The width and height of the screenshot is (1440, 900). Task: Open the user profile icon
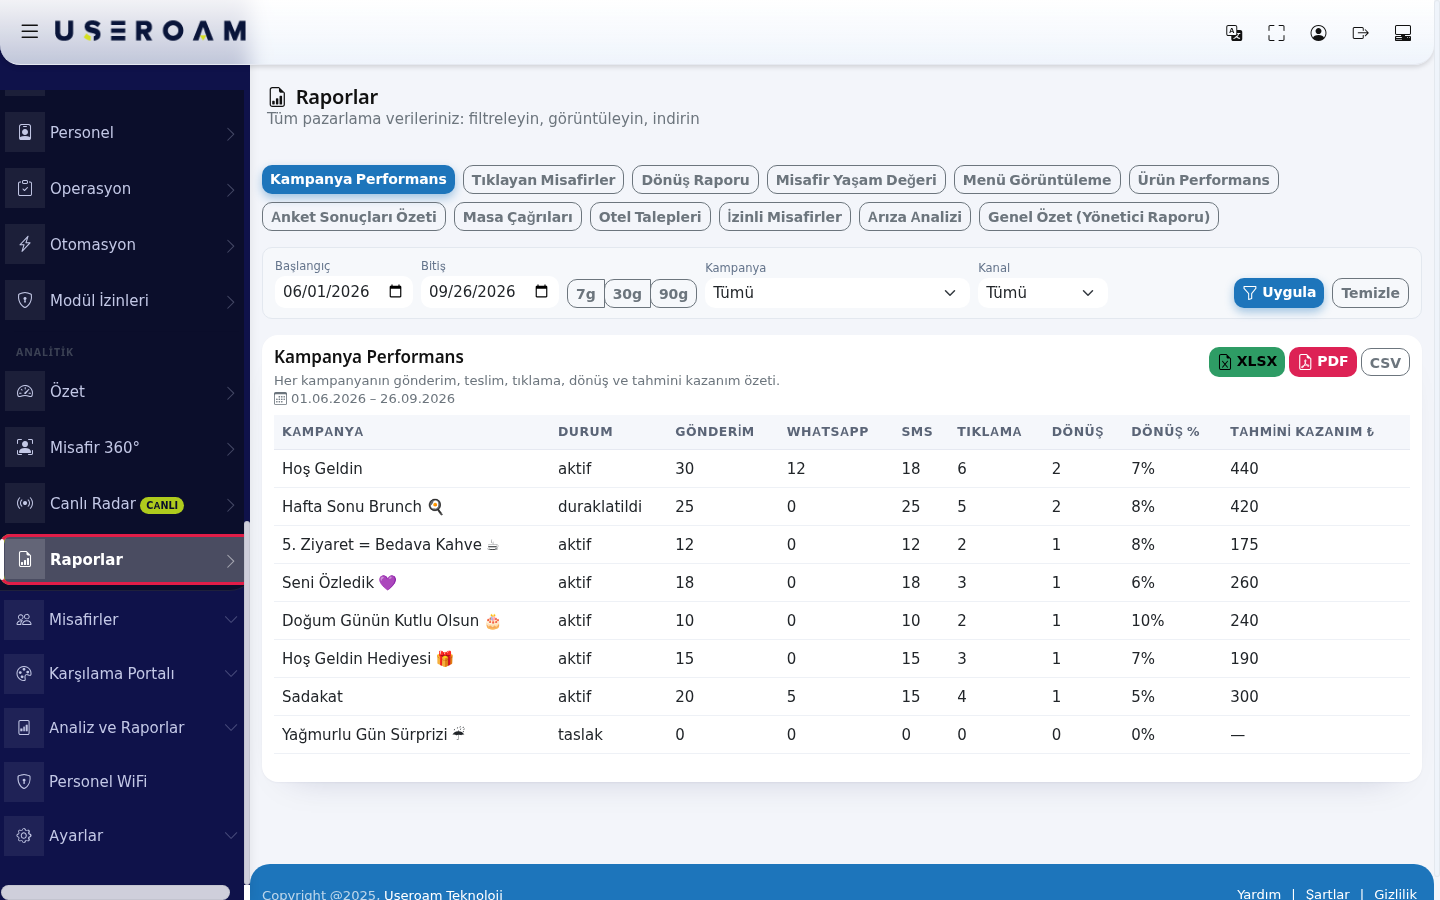1318,33
